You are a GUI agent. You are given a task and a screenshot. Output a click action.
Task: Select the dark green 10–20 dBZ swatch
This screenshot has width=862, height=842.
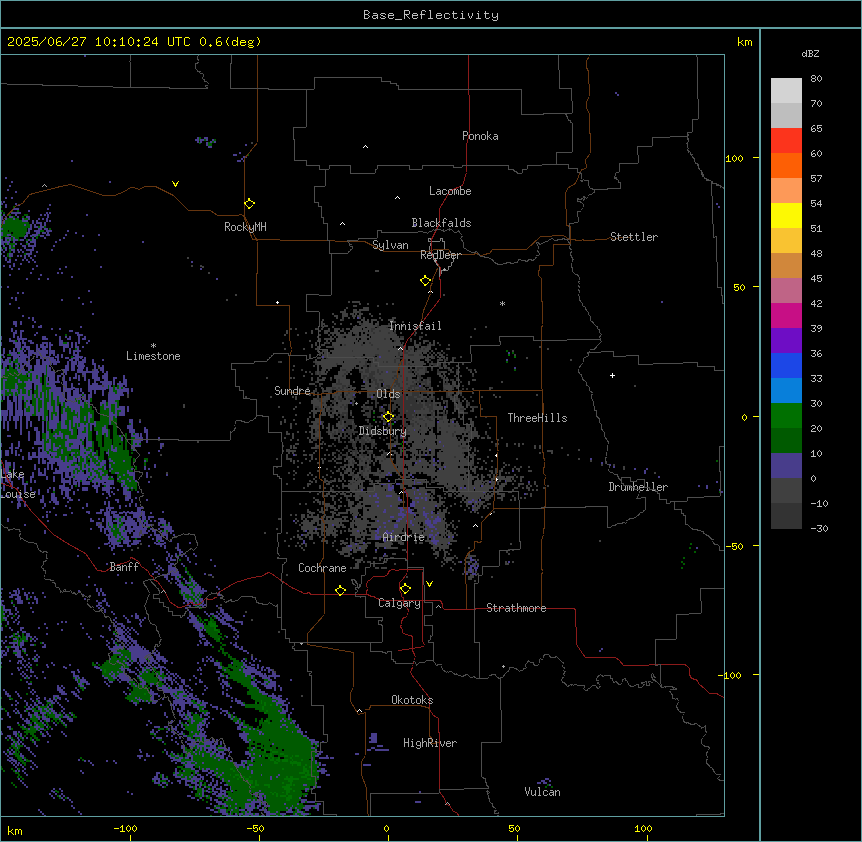(x=786, y=441)
